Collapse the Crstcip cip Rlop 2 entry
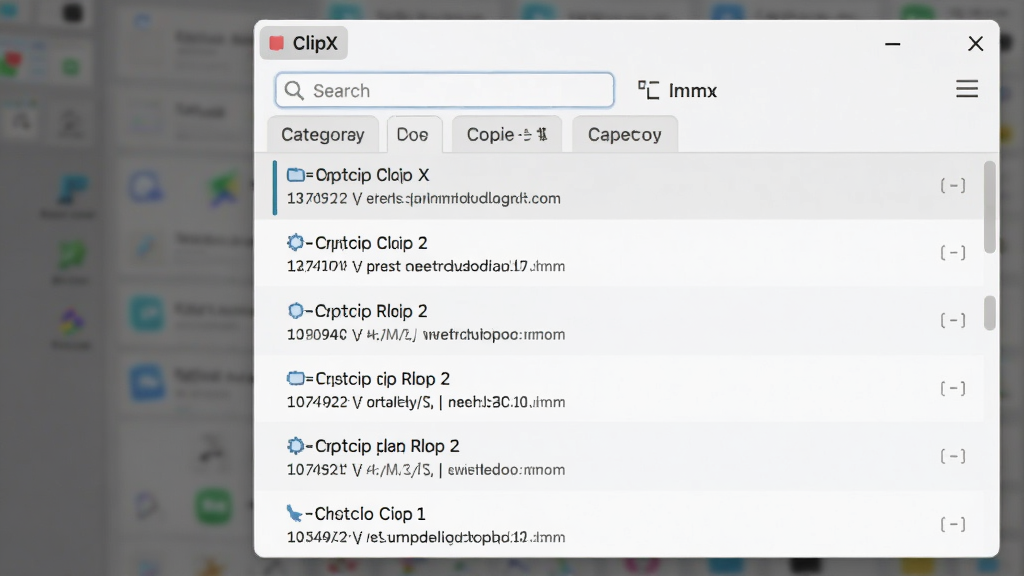1024x576 pixels. click(953, 389)
